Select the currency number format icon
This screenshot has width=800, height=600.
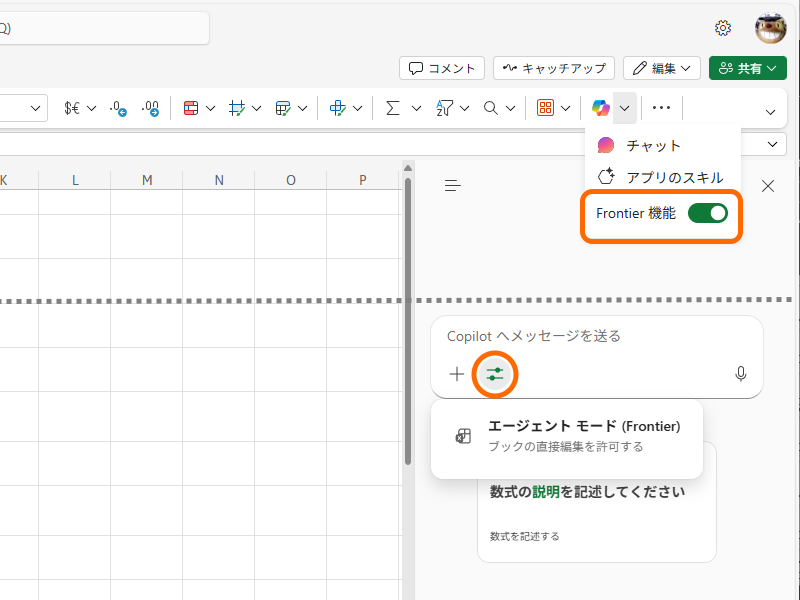(74, 107)
